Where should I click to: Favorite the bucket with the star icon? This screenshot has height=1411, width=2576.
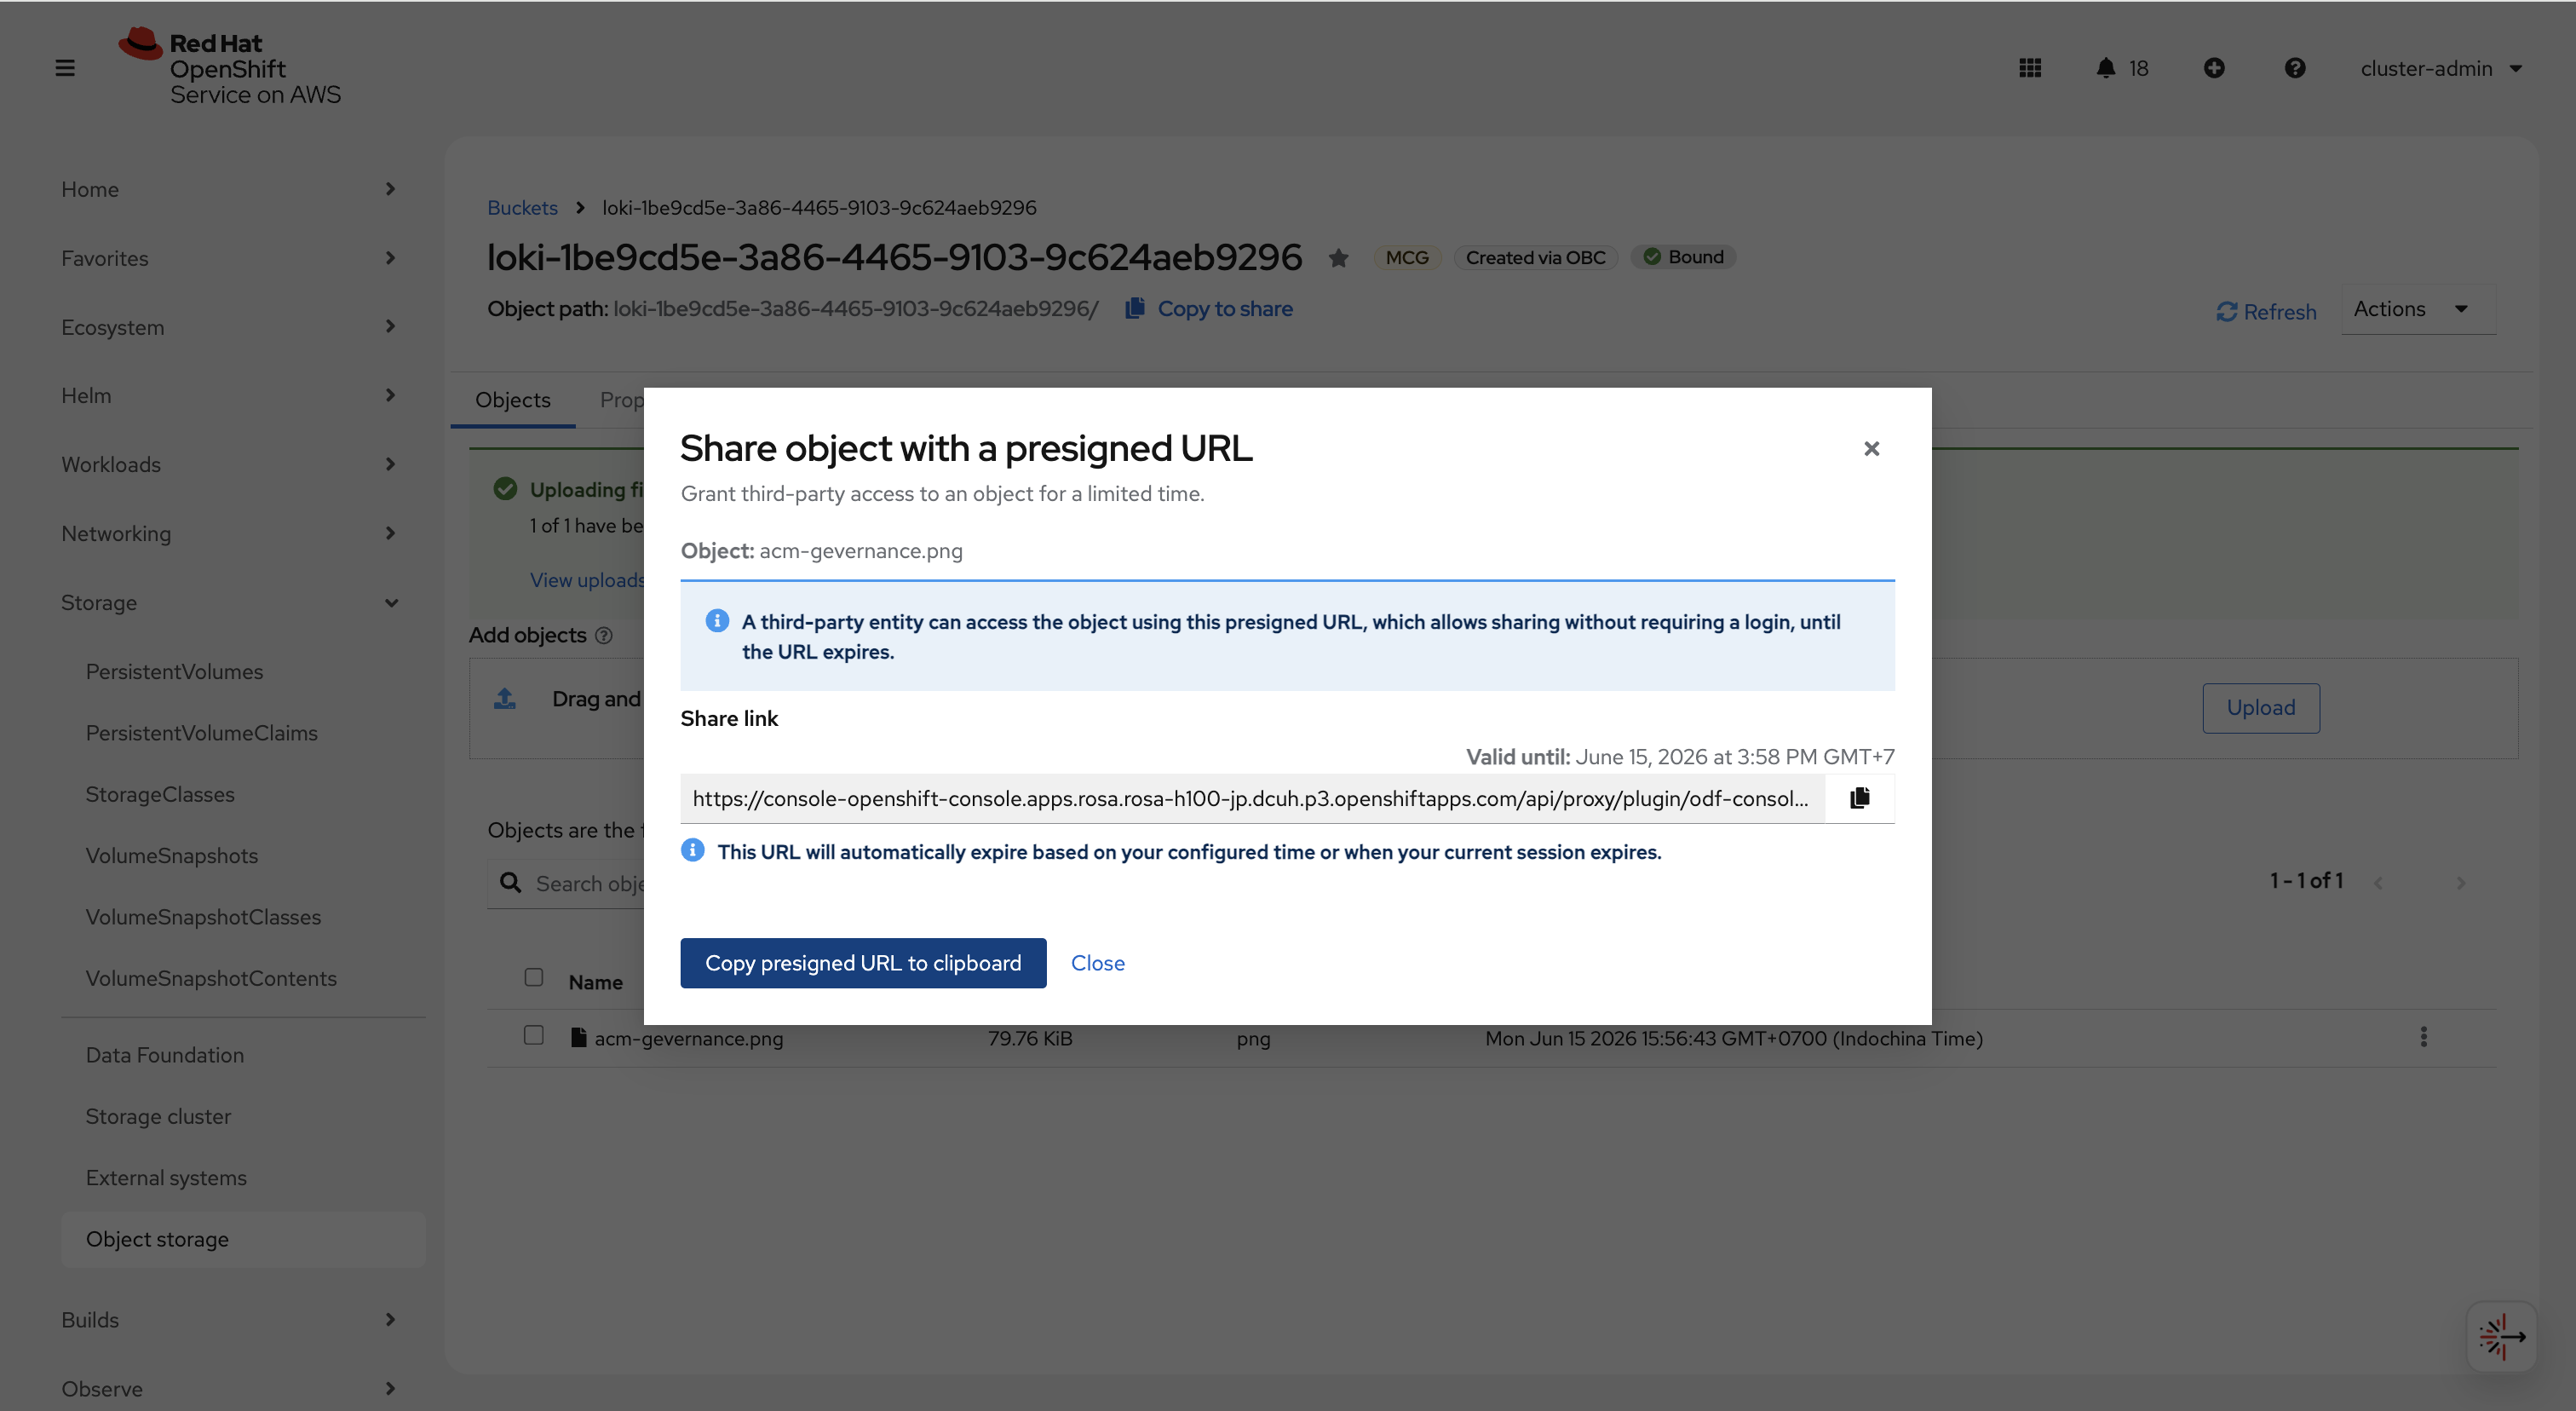click(x=1338, y=258)
